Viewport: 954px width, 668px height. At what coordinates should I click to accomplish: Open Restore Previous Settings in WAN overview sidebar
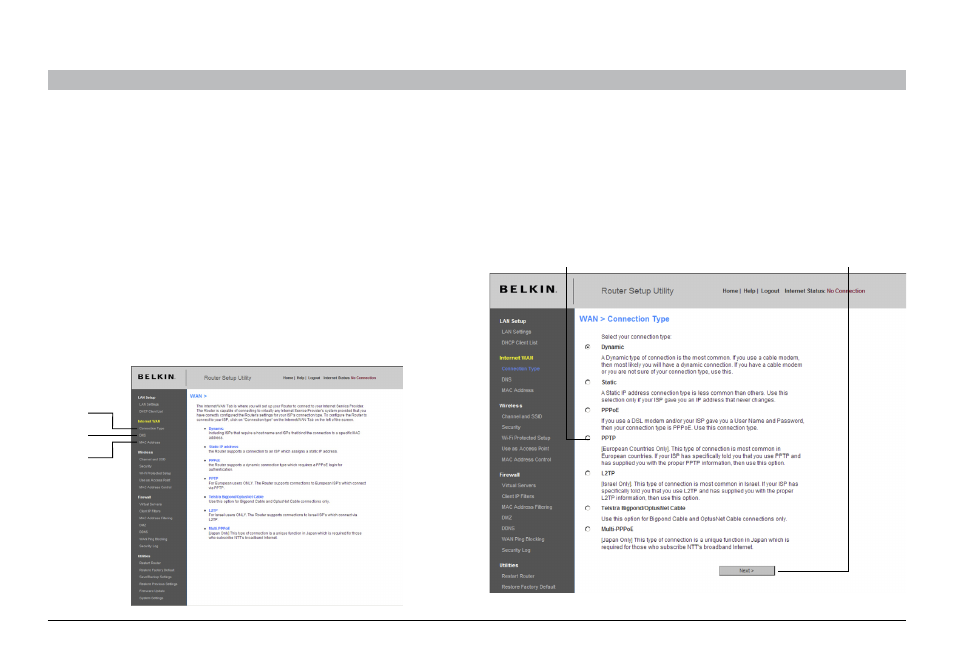click(x=158, y=584)
